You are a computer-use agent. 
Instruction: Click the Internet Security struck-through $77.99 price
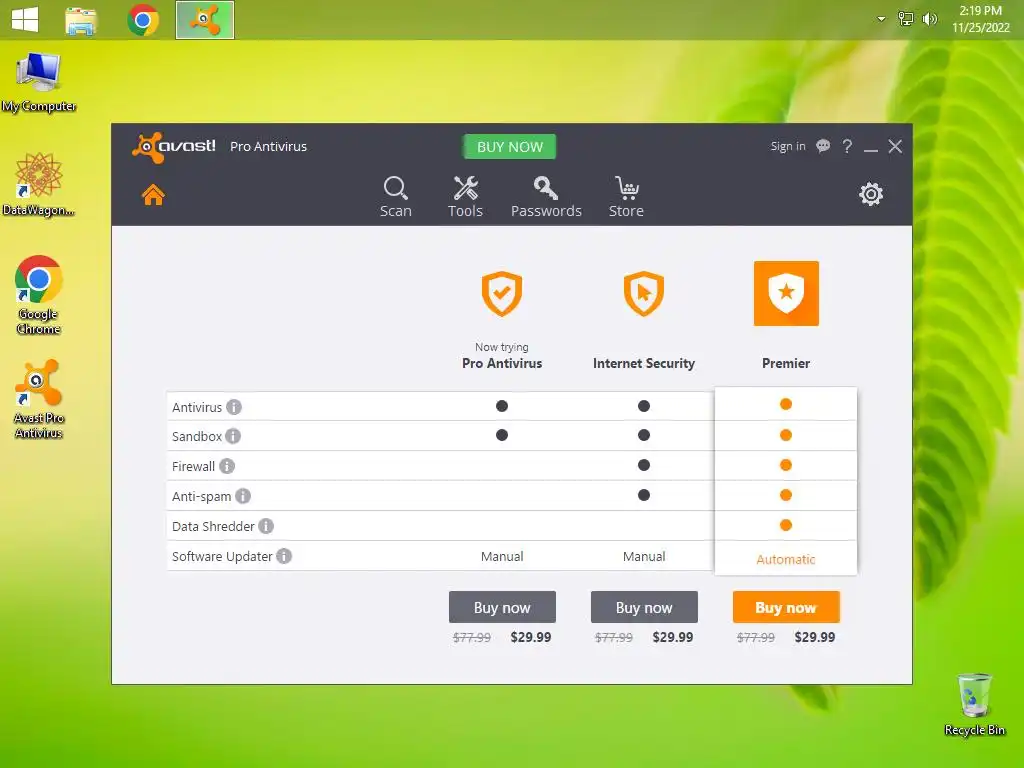(x=614, y=637)
